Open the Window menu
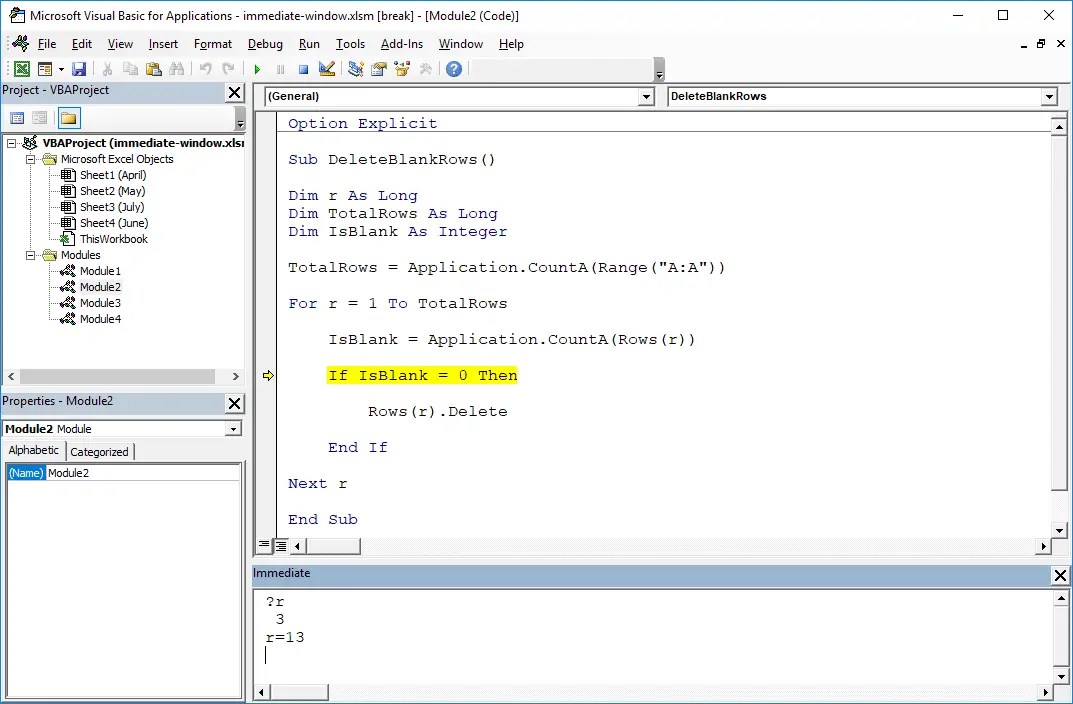1073x704 pixels. (x=461, y=44)
